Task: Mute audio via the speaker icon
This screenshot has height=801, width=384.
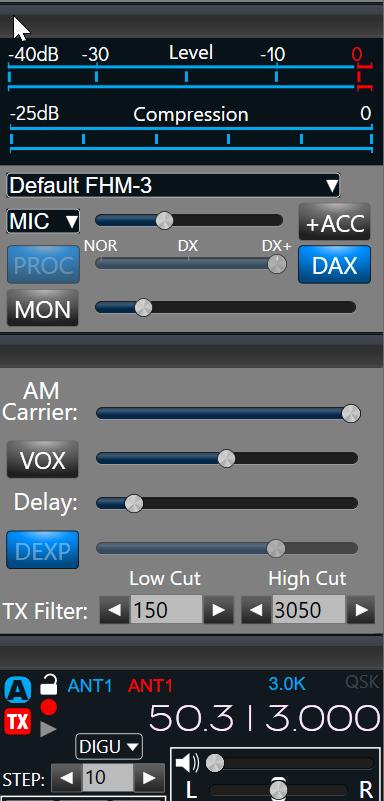Action: point(187,764)
